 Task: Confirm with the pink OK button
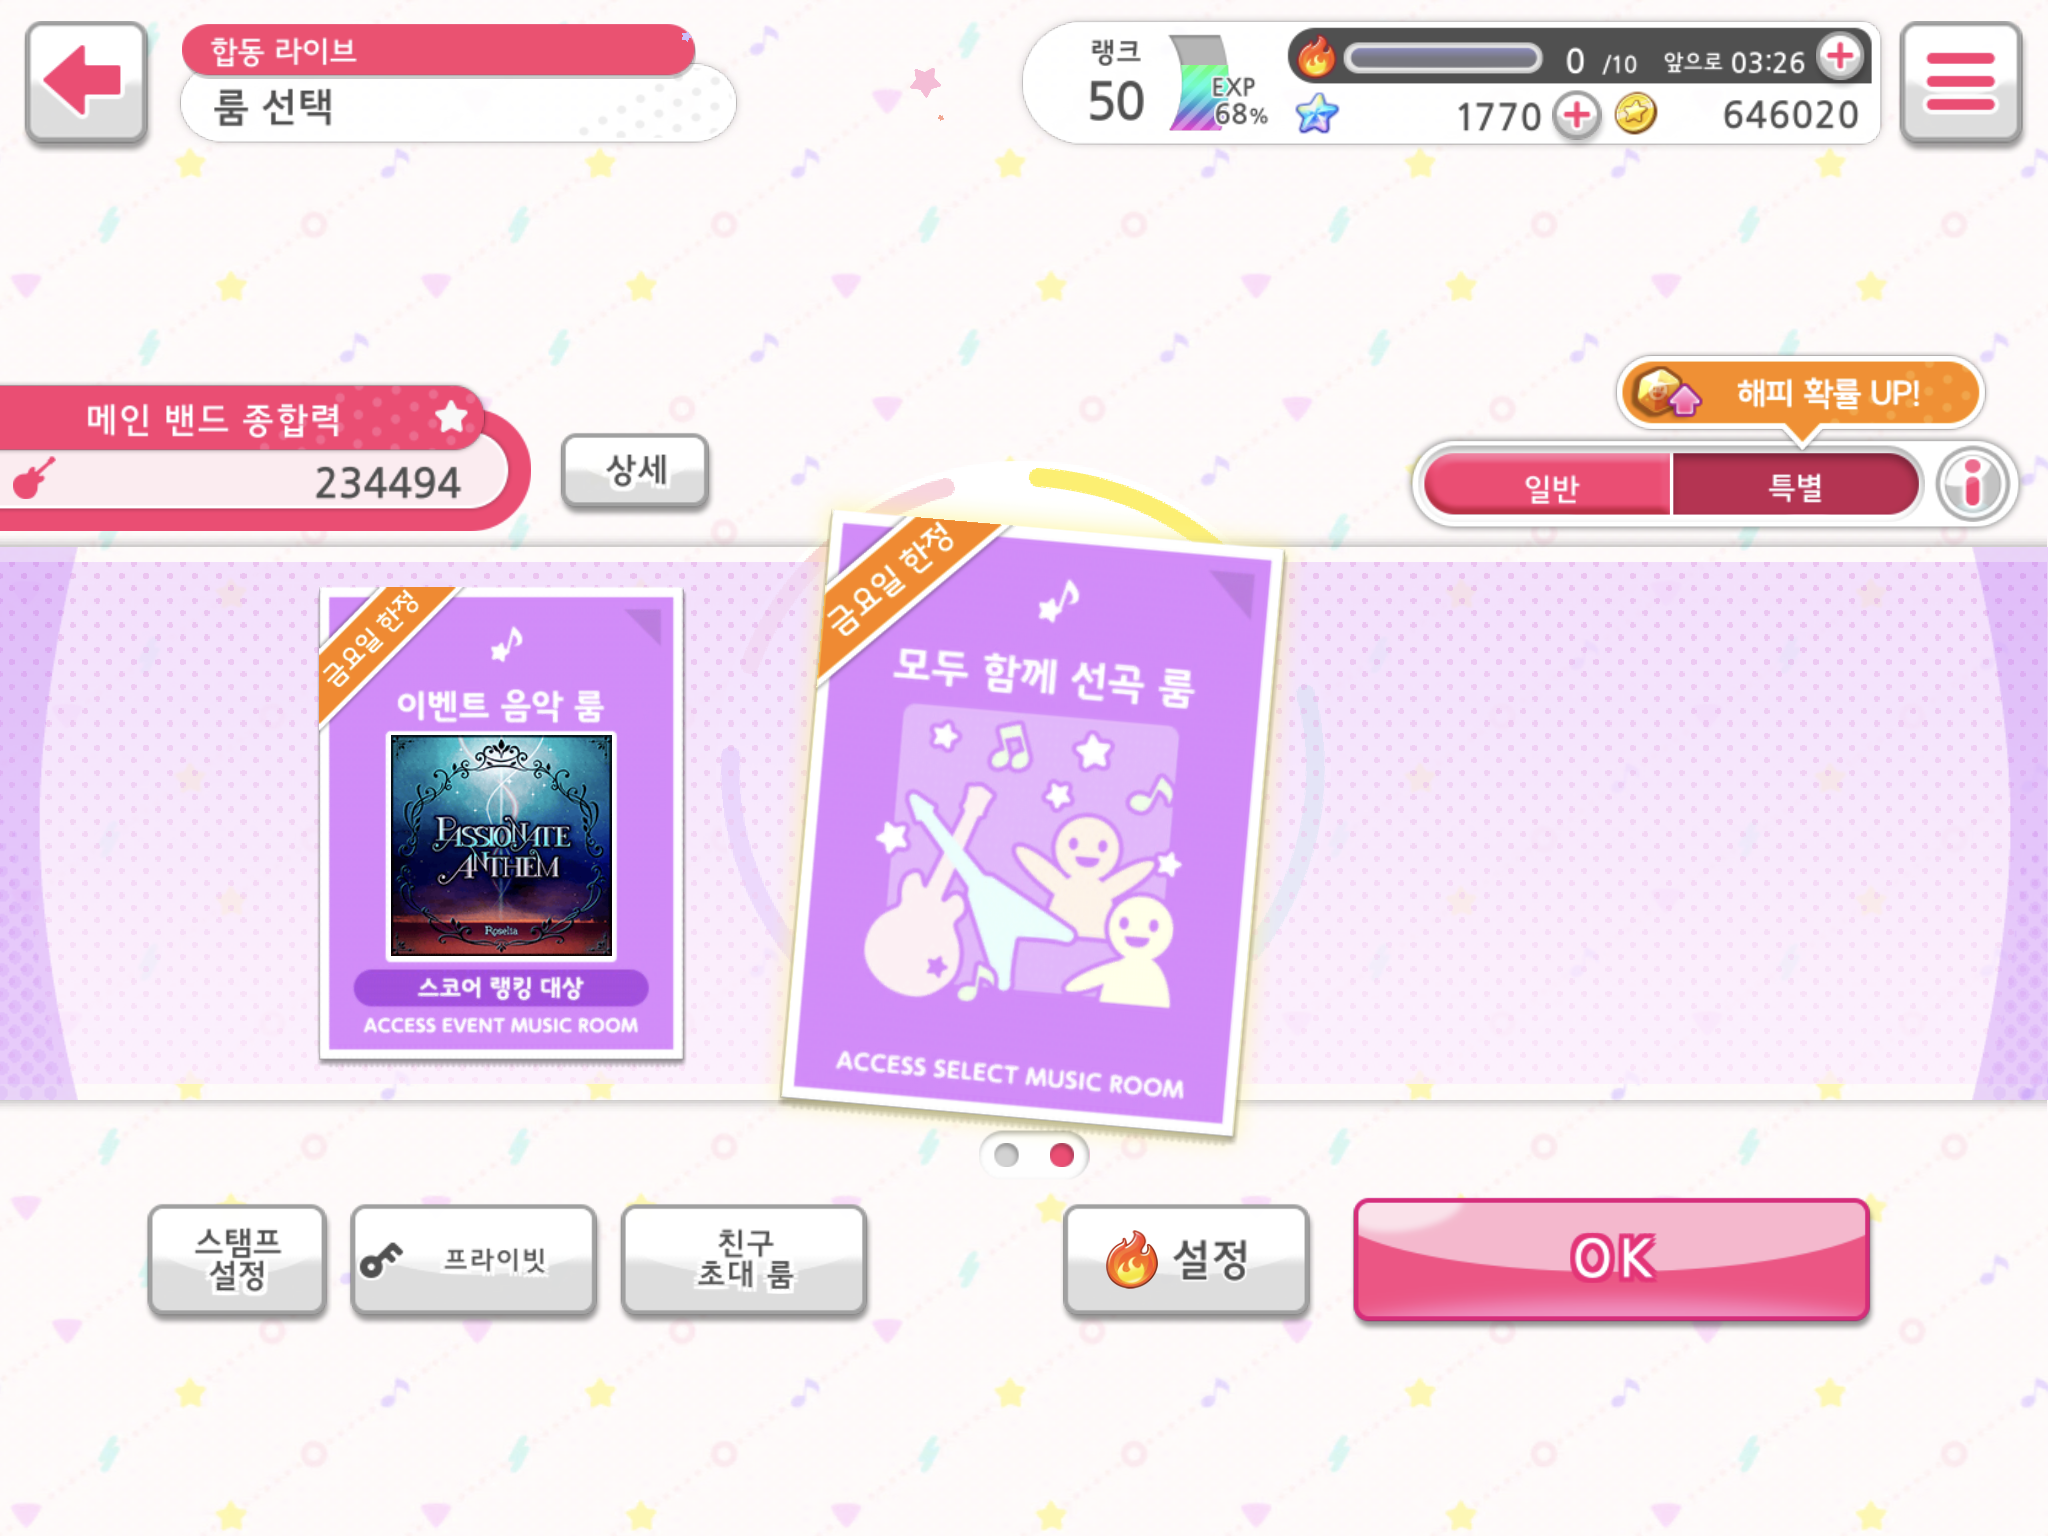coord(1611,1258)
